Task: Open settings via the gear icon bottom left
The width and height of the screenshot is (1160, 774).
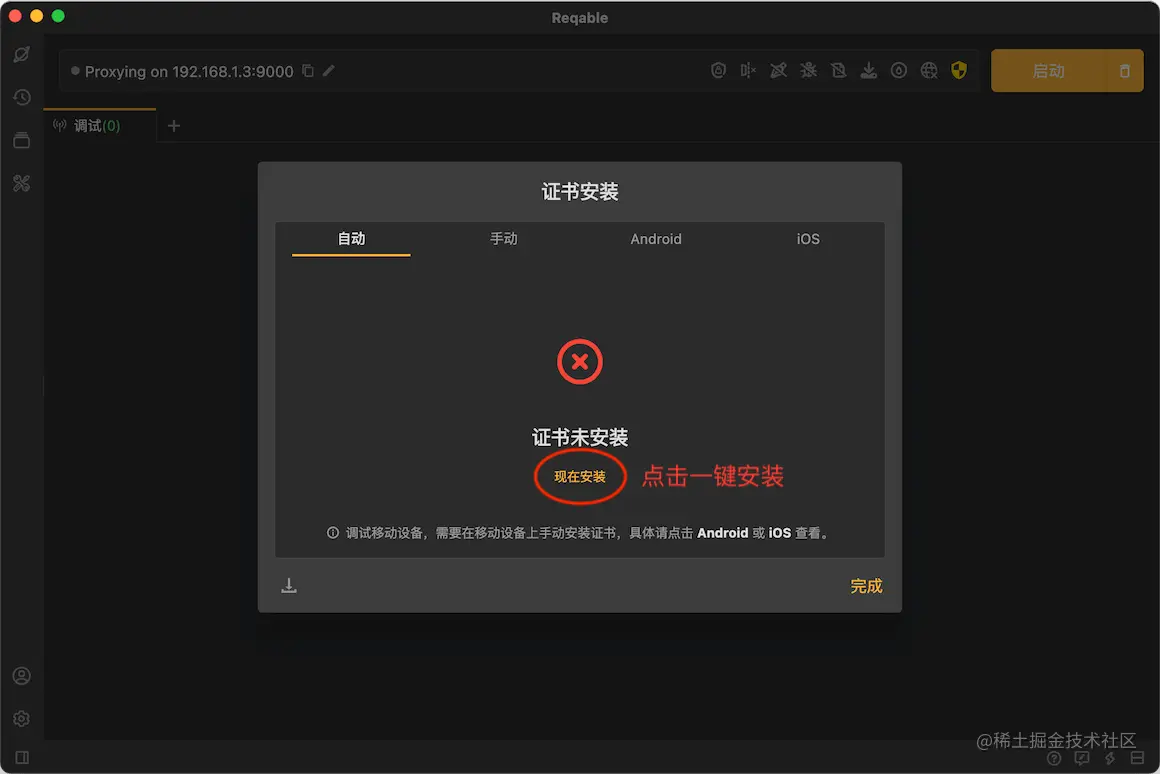Action: [22, 718]
